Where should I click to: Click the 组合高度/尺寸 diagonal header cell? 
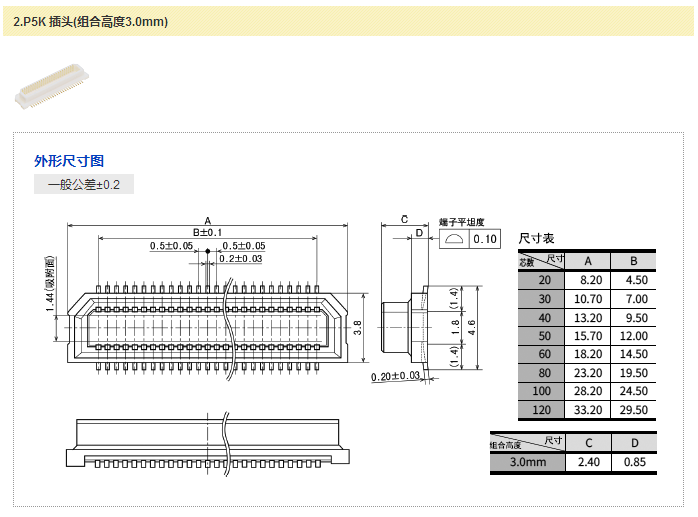coord(526,443)
